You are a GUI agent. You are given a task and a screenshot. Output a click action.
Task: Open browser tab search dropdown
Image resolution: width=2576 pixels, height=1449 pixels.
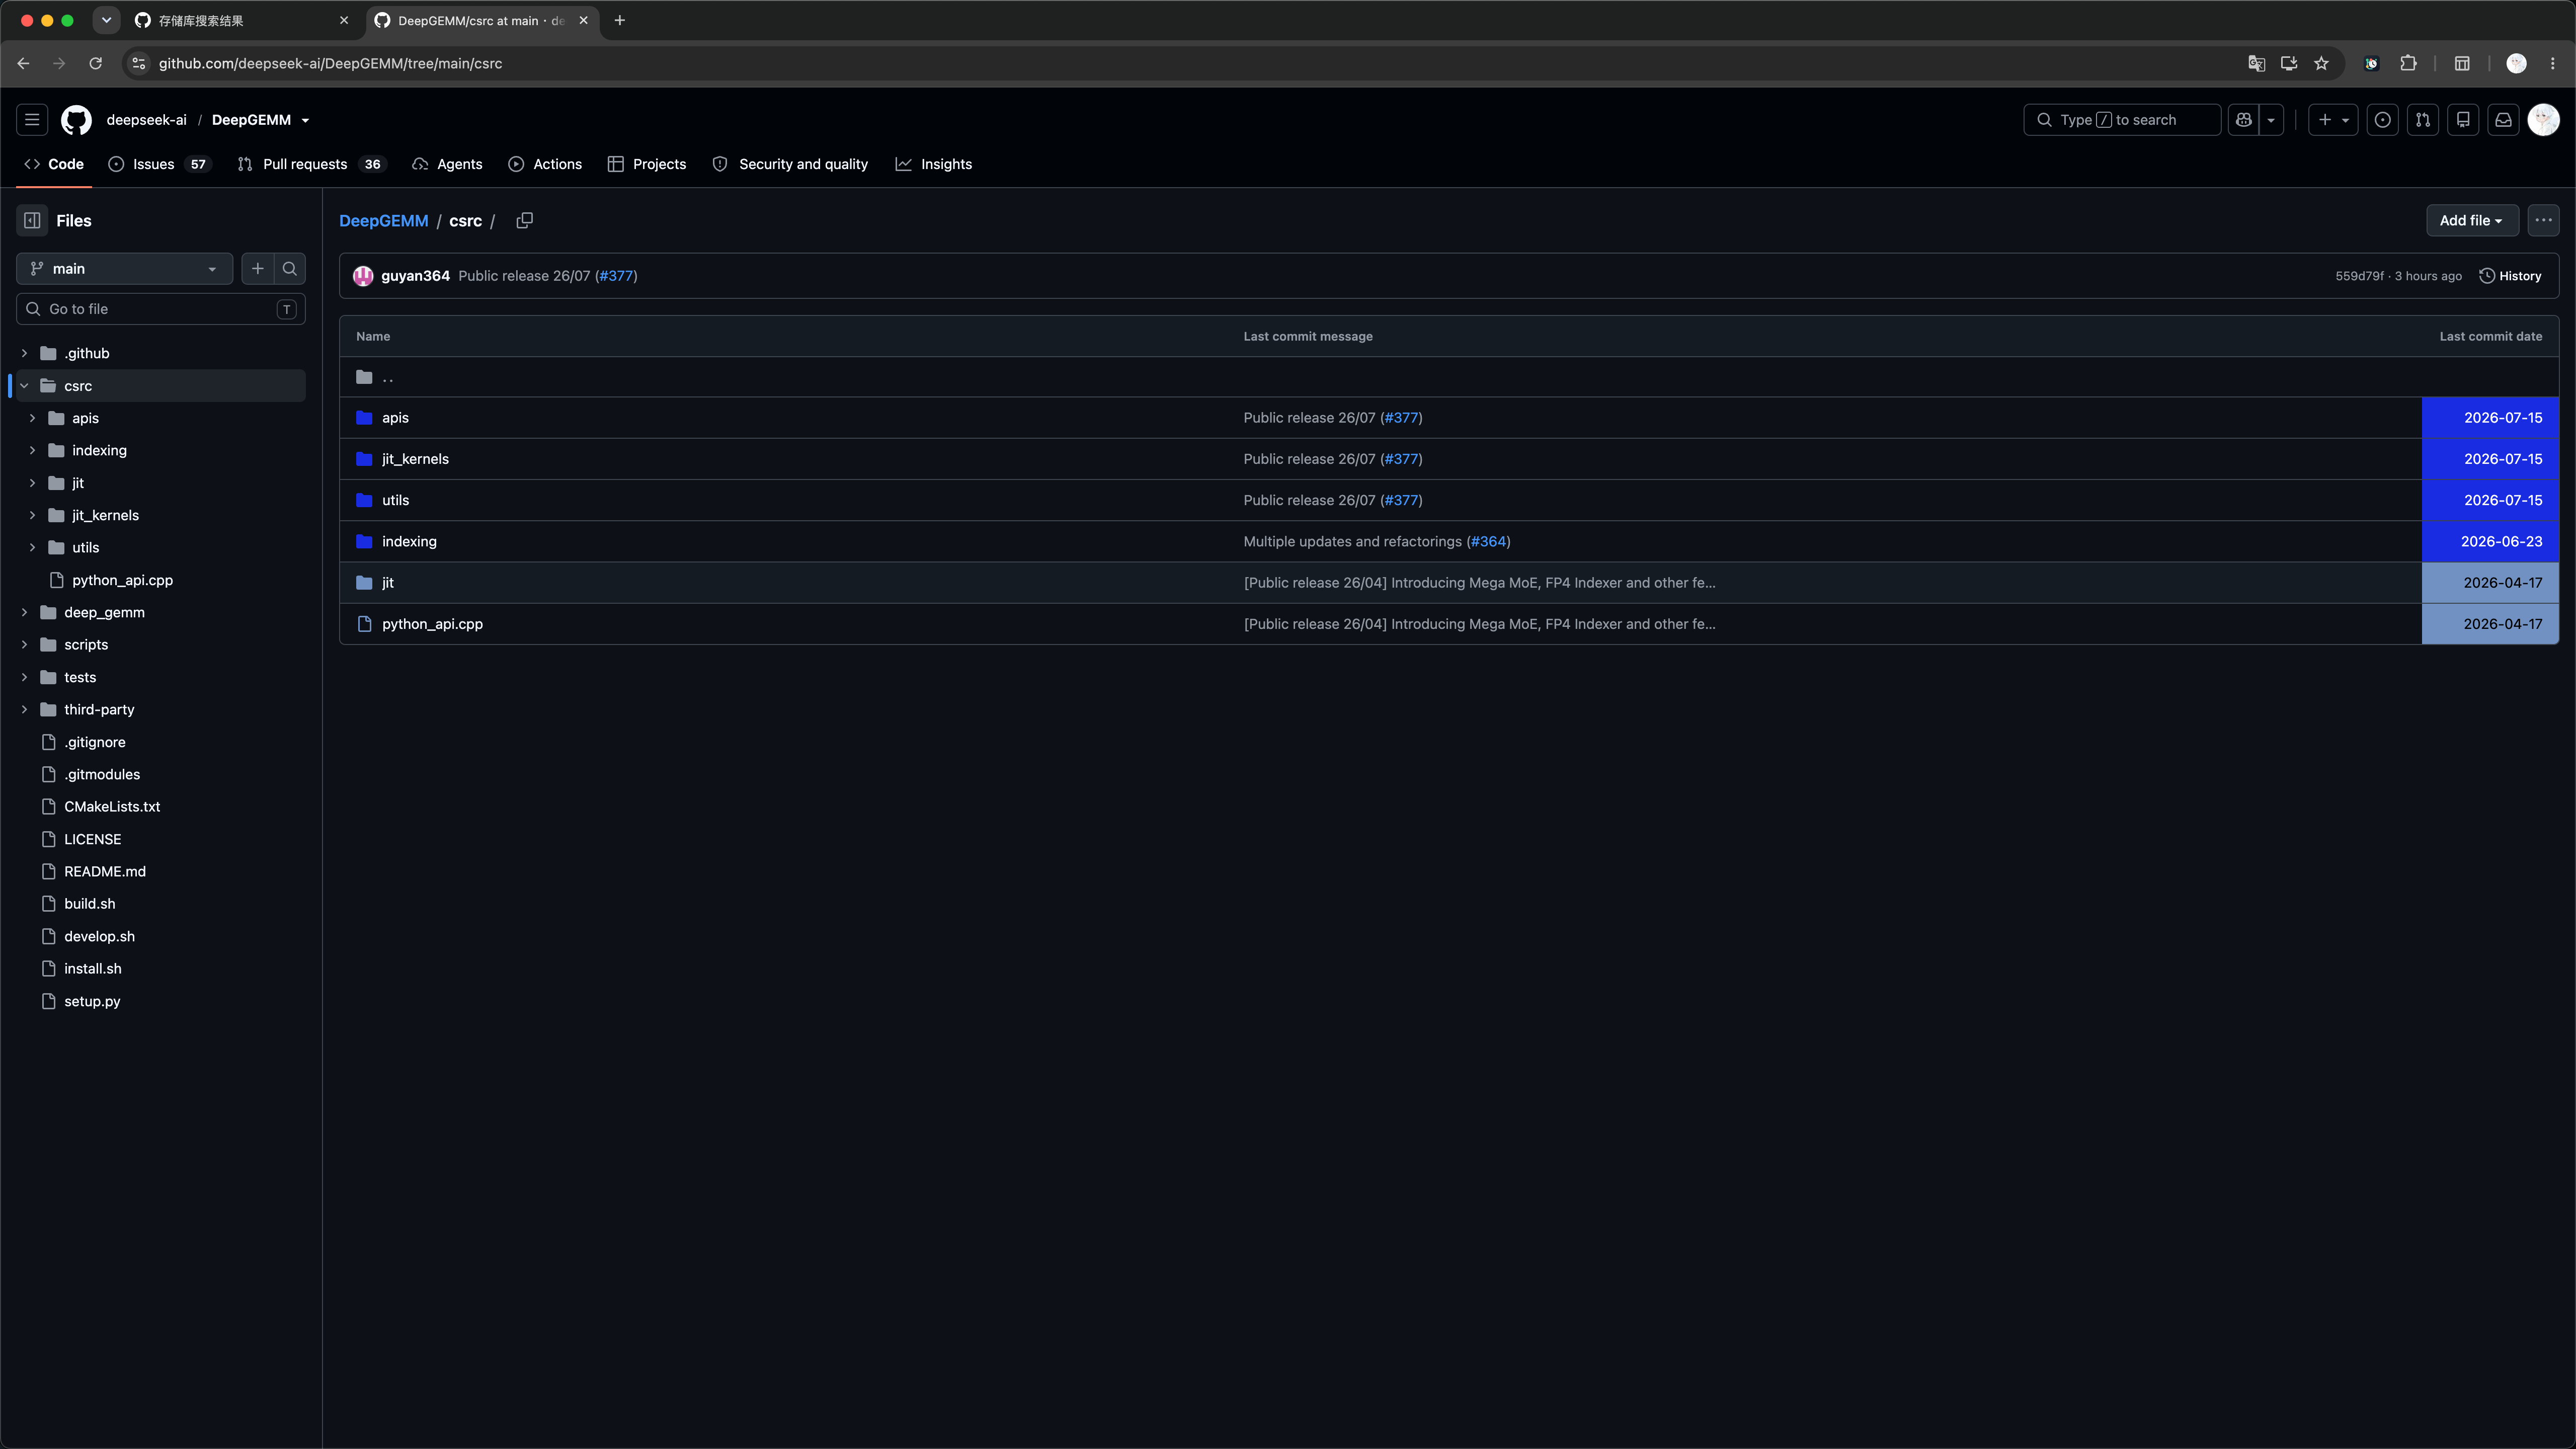tap(106, 20)
